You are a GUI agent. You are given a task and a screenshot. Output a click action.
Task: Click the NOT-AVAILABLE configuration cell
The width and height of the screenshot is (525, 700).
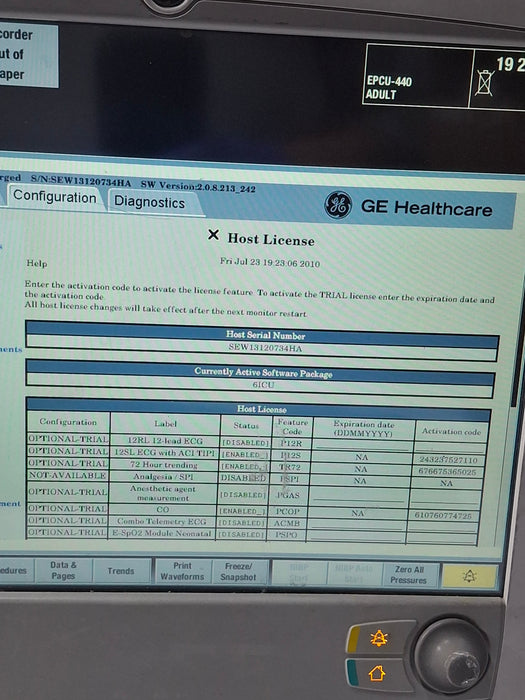click(x=67, y=475)
